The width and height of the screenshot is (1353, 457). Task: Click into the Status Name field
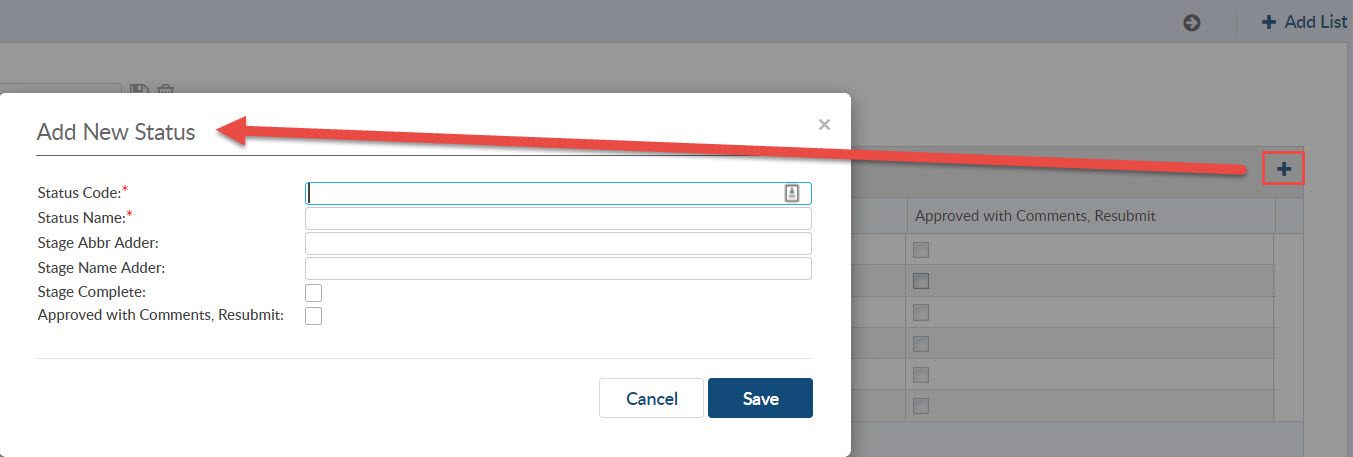[558, 218]
